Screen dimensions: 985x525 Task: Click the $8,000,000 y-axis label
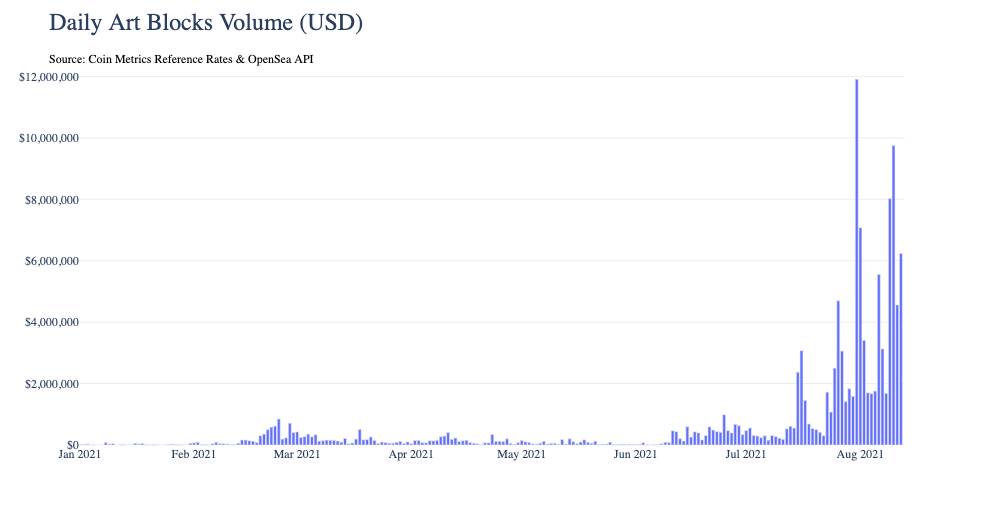(x=52, y=200)
